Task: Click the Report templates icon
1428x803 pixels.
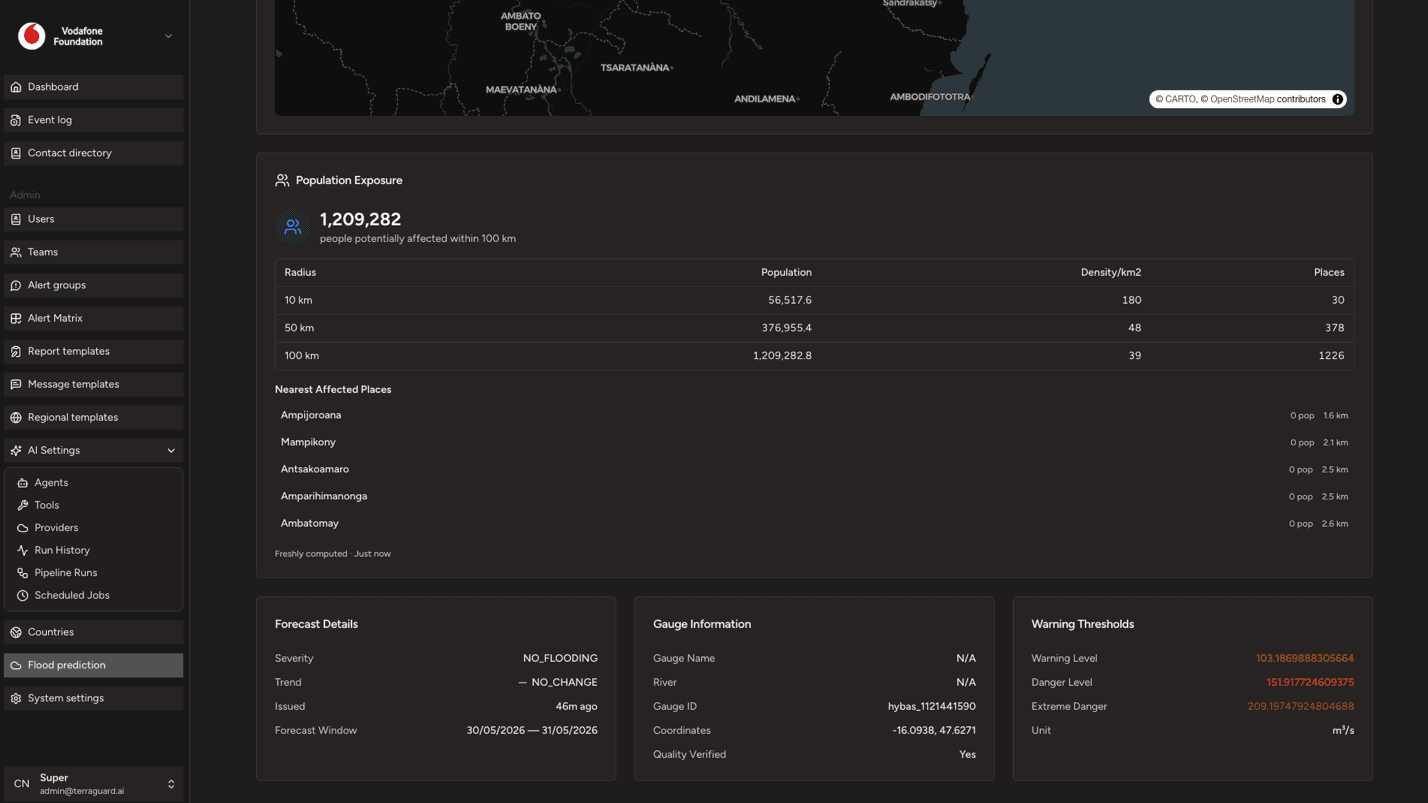Action: click(16, 351)
